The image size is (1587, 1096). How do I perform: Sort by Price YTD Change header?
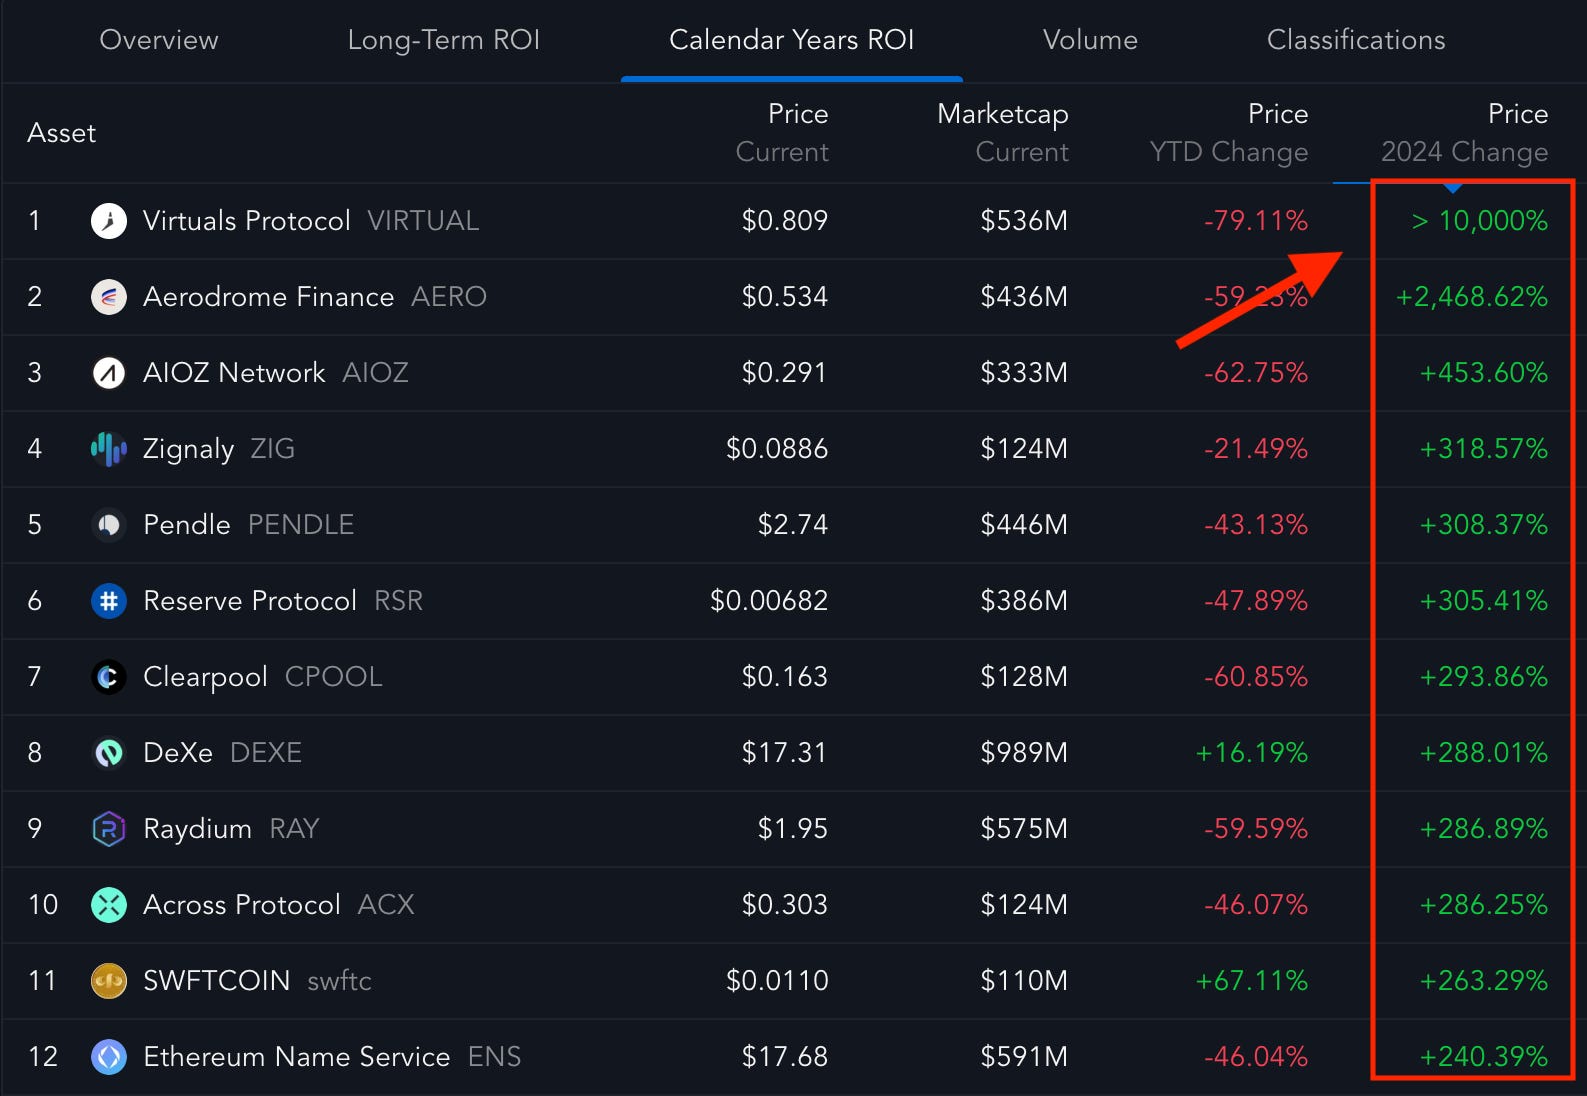tap(1229, 132)
